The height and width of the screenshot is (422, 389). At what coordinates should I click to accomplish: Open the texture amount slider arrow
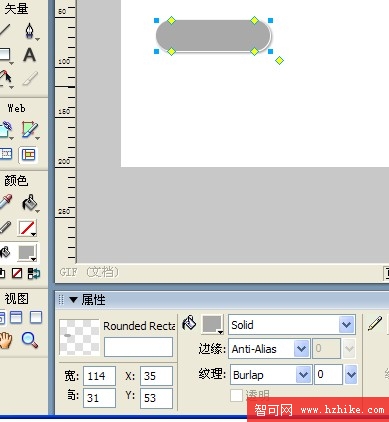tap(351, 375)
